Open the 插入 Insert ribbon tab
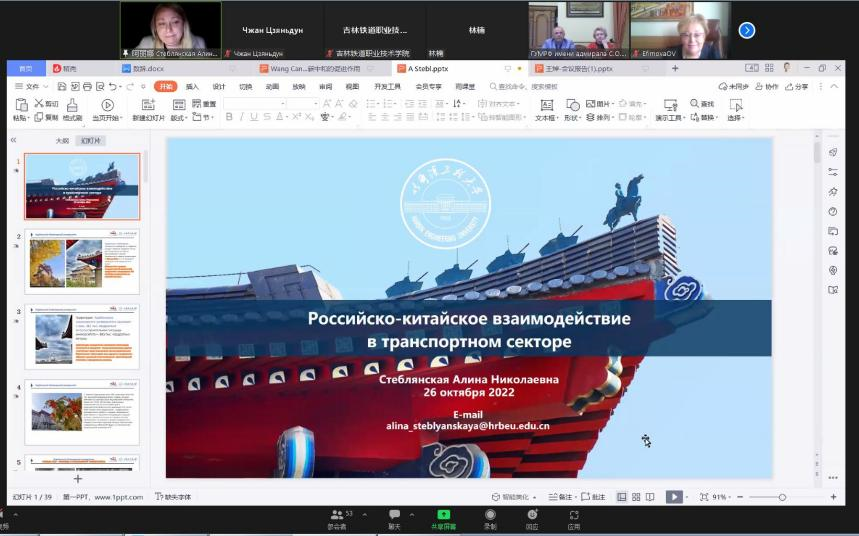The width and height of the screenshot is (859, 536). point(192,87)
